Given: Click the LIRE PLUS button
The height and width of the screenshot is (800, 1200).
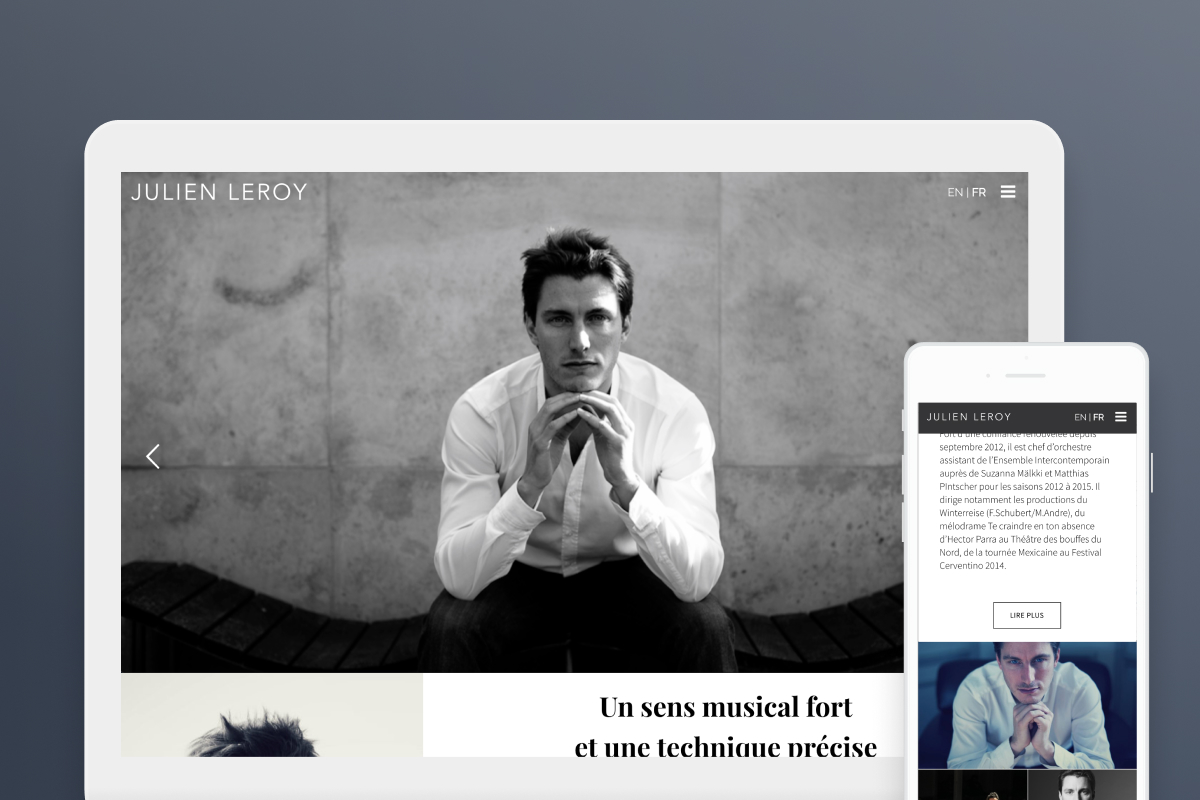Looking at the screenshot, I should point(1027,615).
